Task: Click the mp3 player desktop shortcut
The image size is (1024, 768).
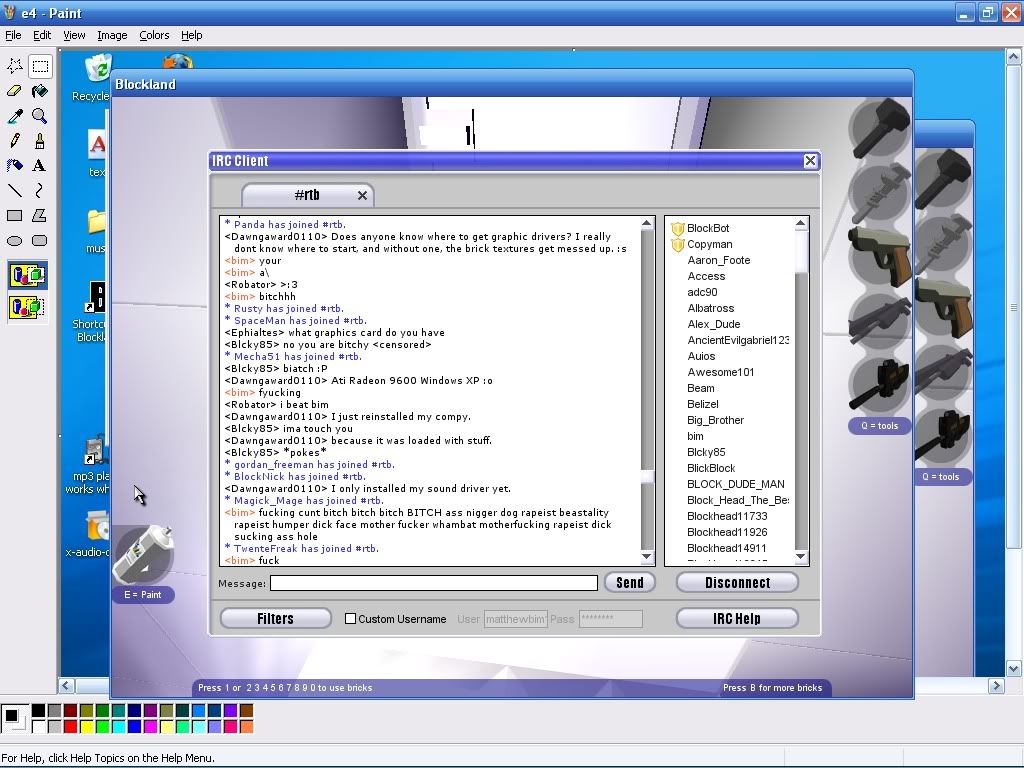Action: click(x=88, y=465)
